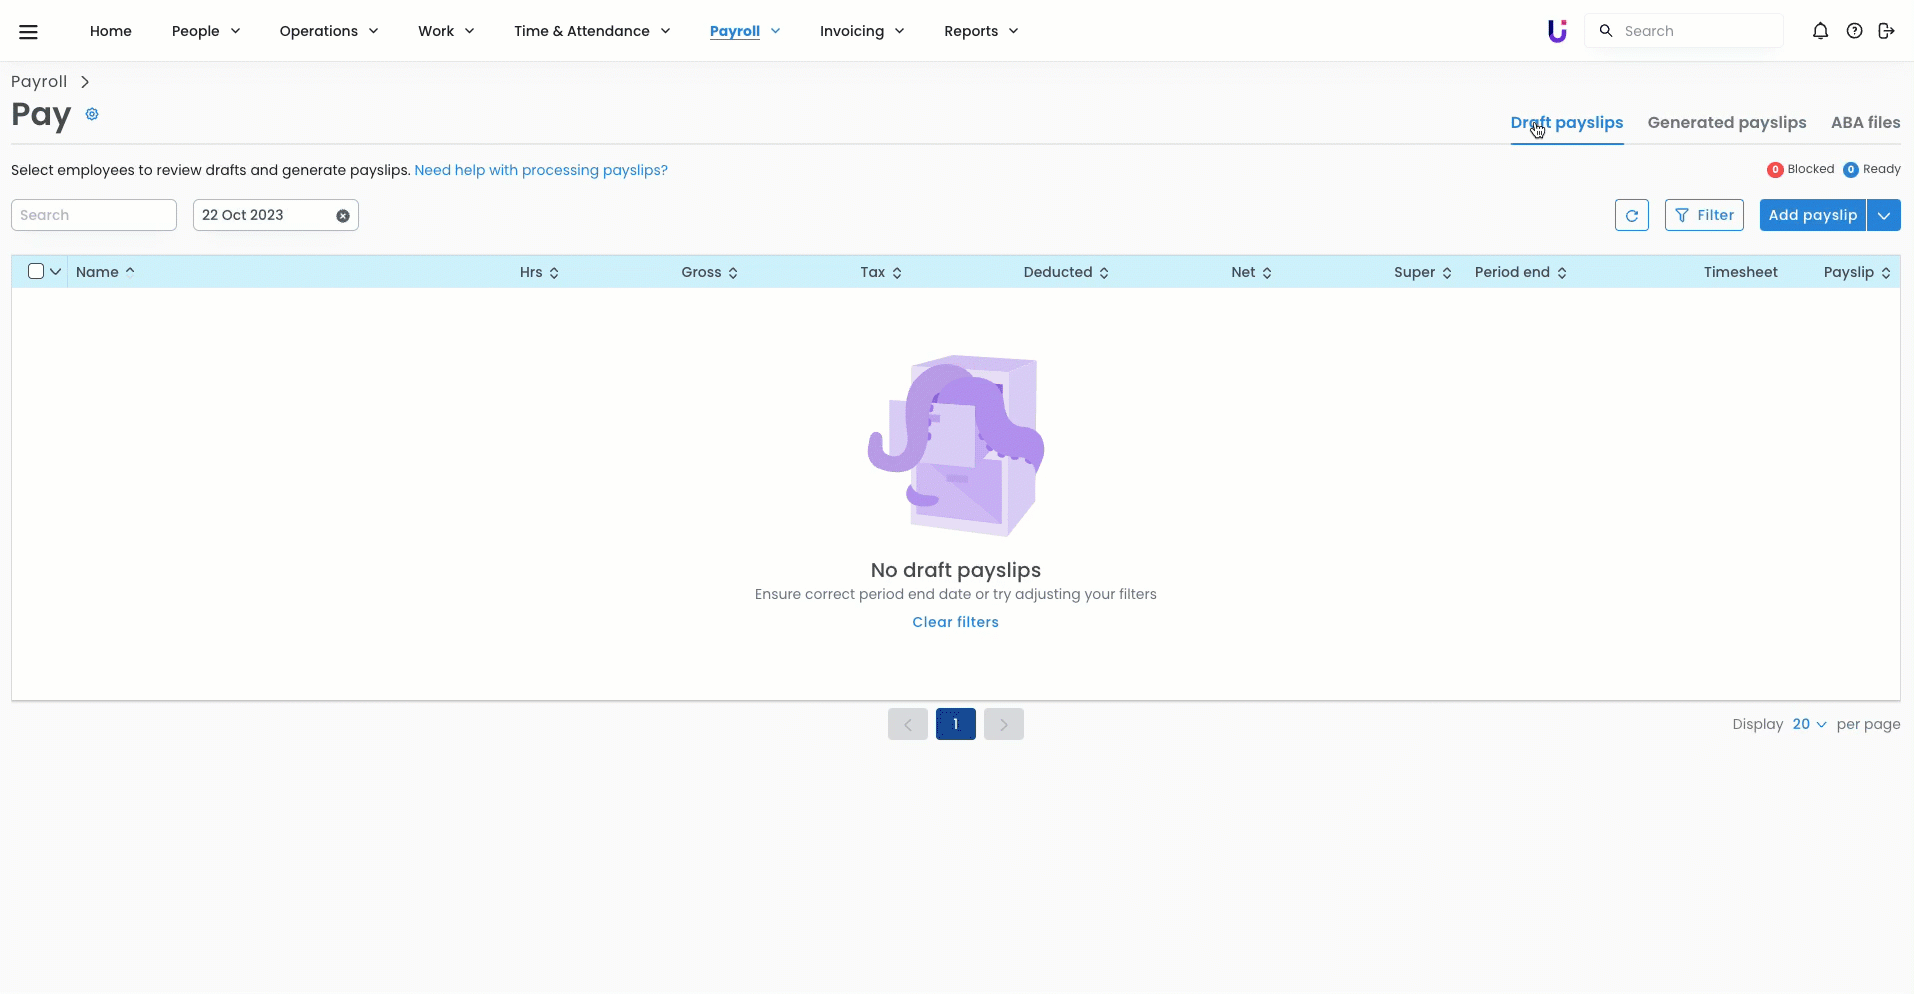Image resolution: width=1914 pixels, height=994 pixels.
Task: Switch to Generated payslips tab
Action: coord(1726,122)
